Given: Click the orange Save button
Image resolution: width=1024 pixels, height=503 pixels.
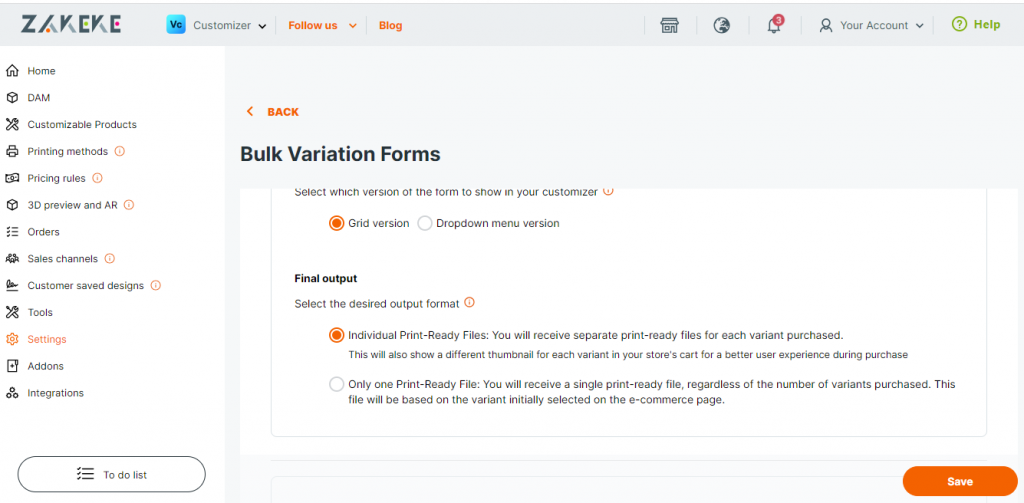Looking at the screenshot, I should [x=959, y=481].
